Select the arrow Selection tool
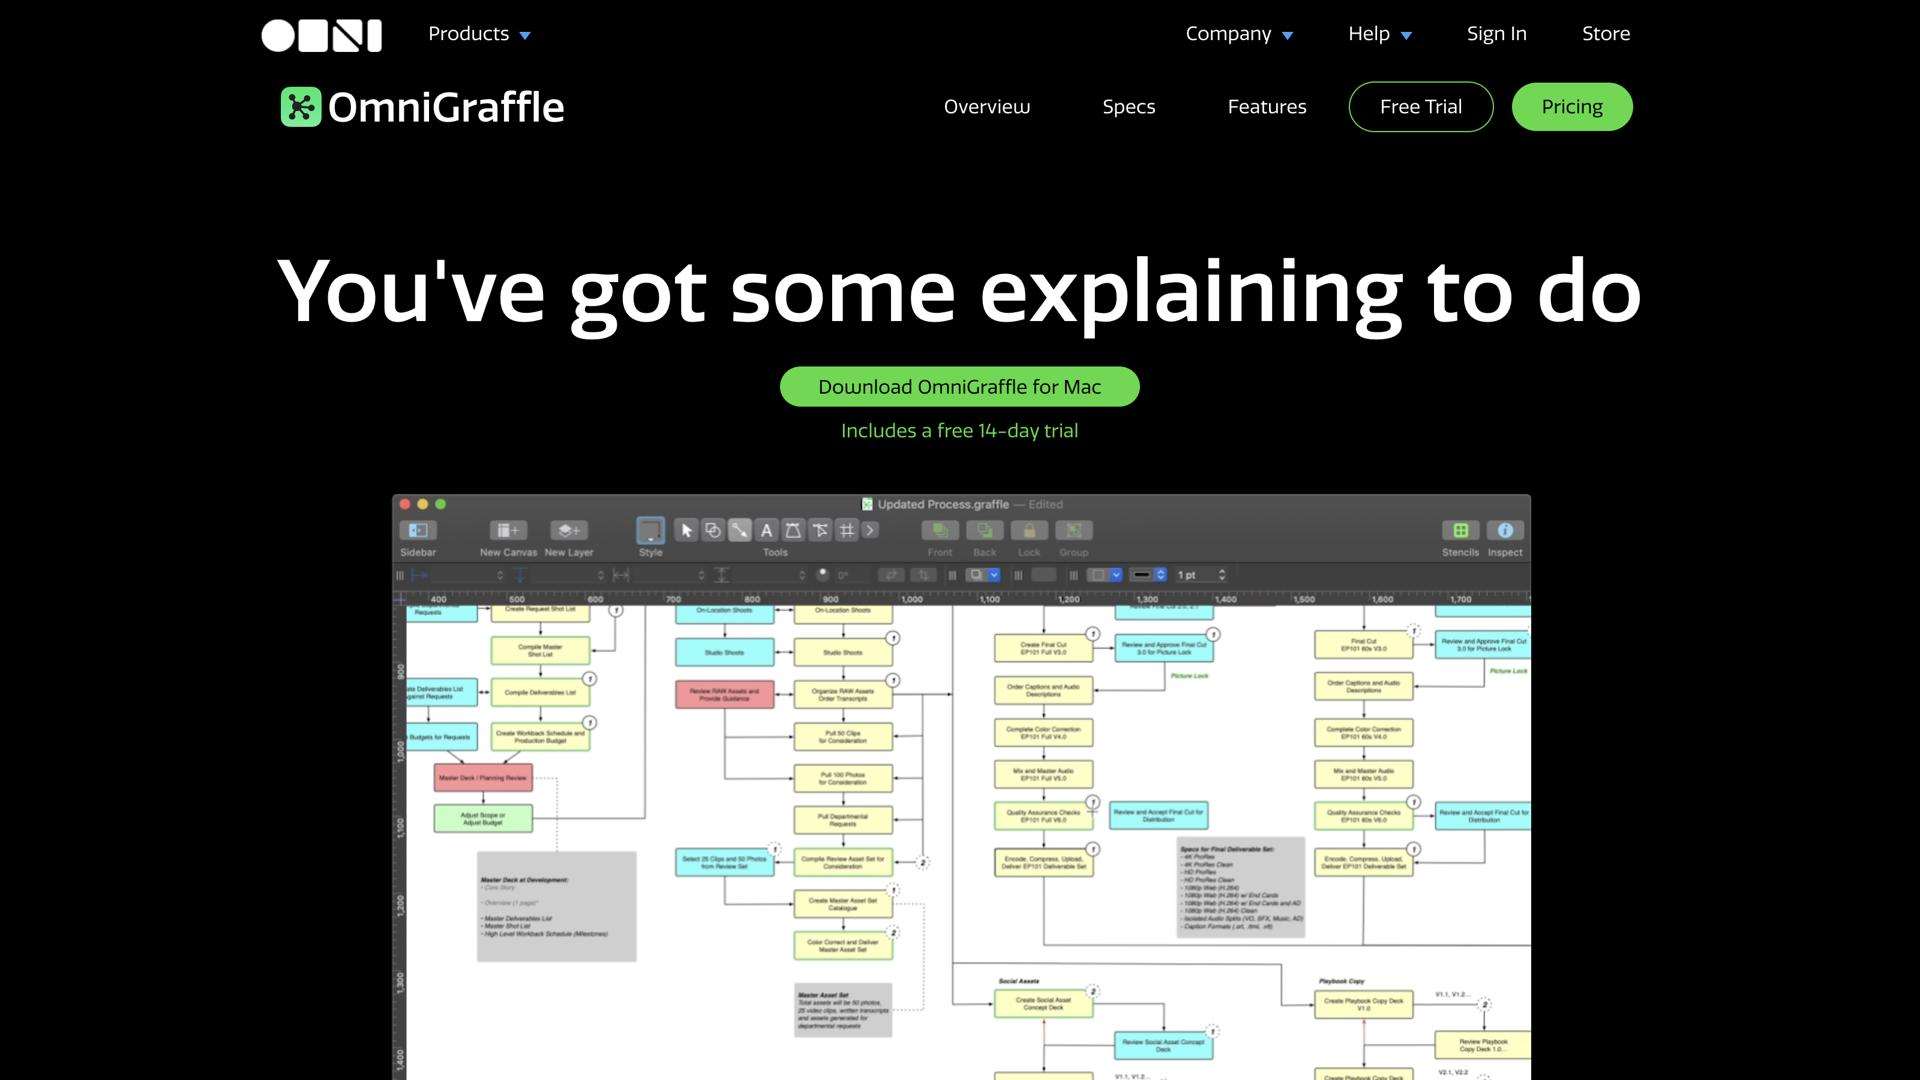 687,531
